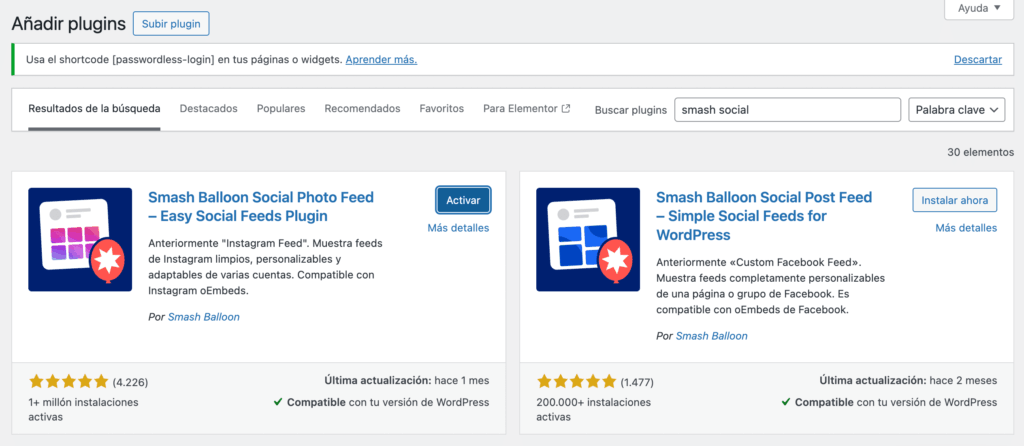
Task: Go to the Favoritos tab
Action: coord(441,109)
